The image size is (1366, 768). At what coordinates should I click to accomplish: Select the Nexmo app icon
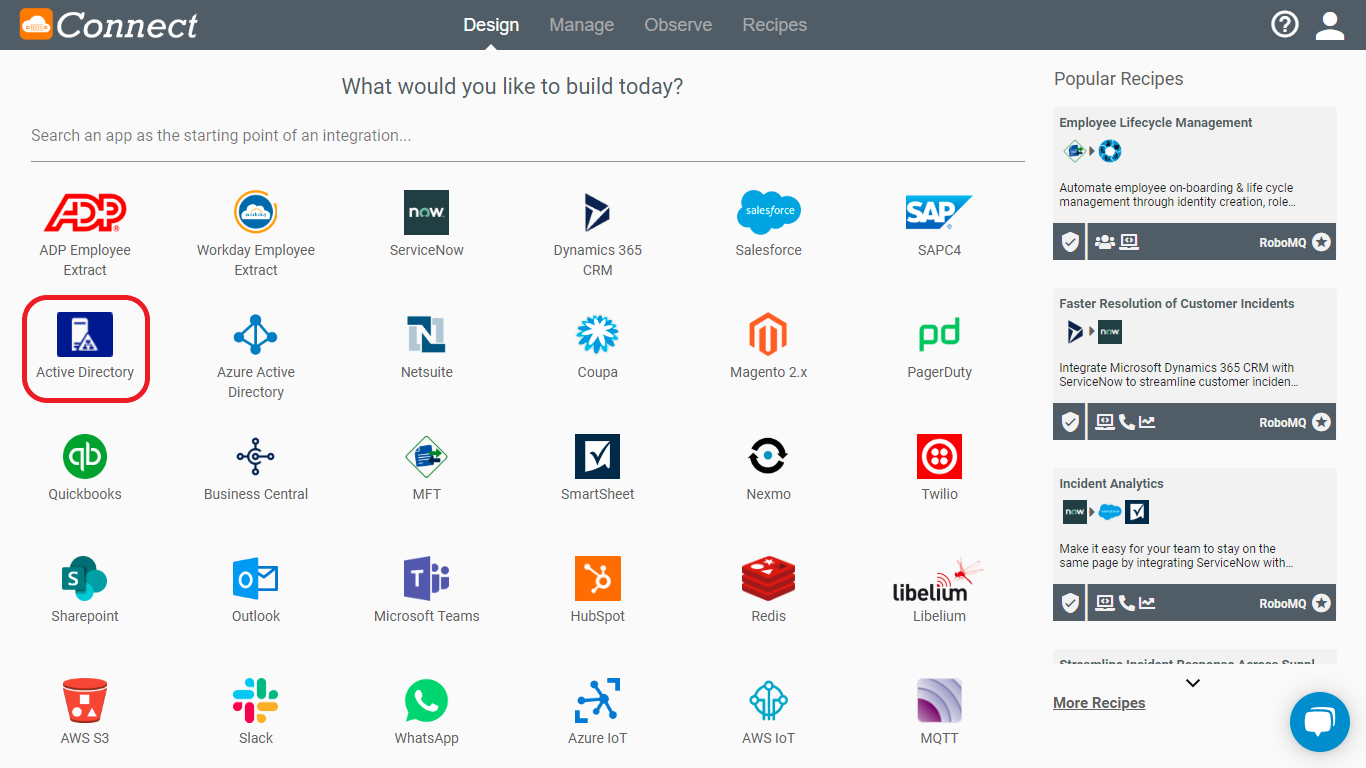click(x=769, y=456)
